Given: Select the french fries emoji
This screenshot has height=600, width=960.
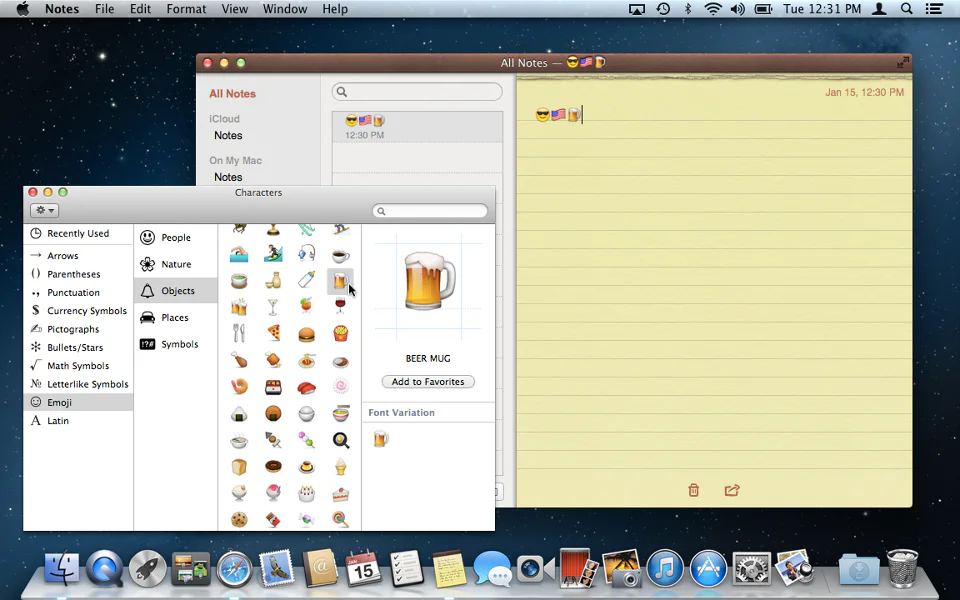Looking at the screenshot, I should click(x=340, y=334).
